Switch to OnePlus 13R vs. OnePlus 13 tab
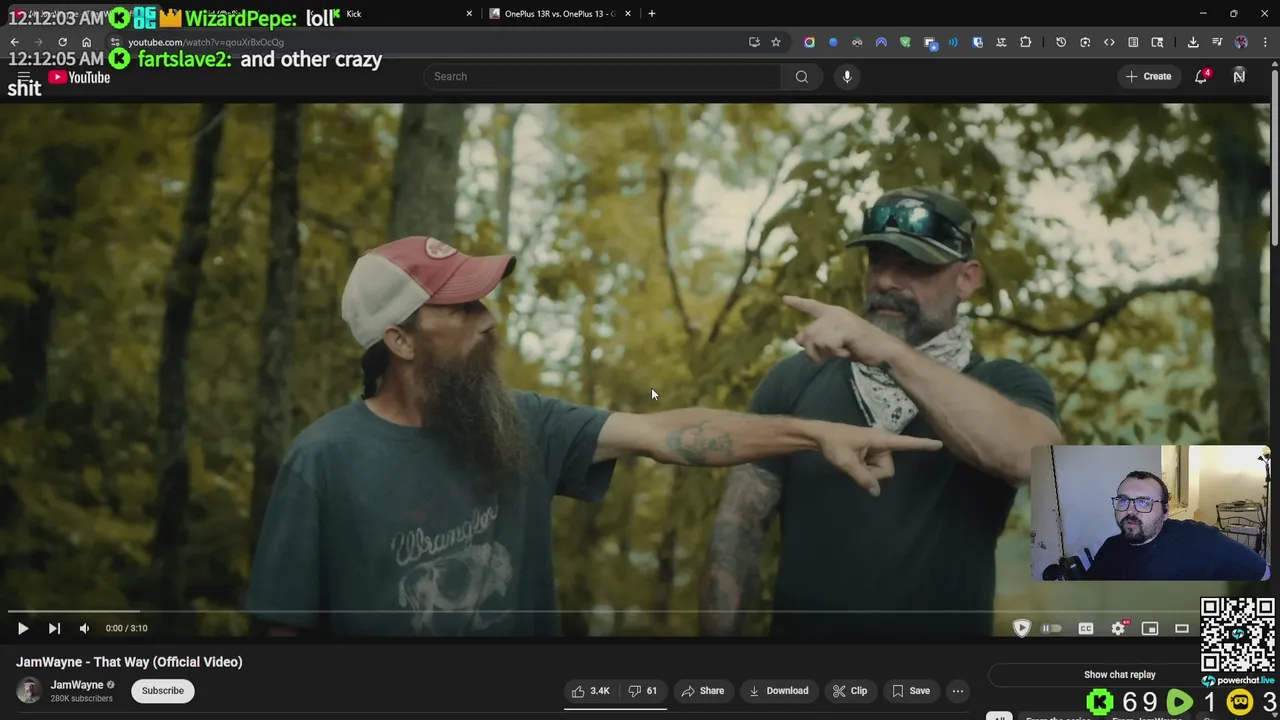 pyautogui.click(x=560, y=14)
